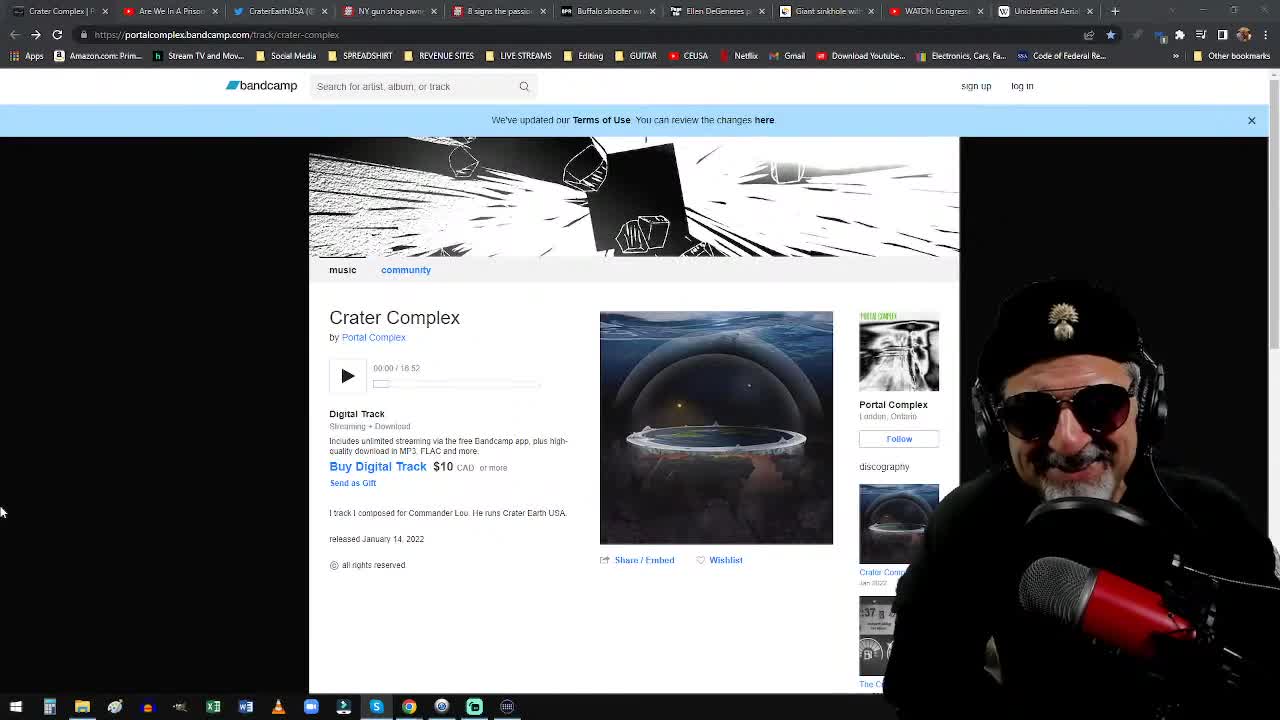1280x720 pixels.
Task: Open Zoom from the taskbar
Action: (x=311, y=707)
